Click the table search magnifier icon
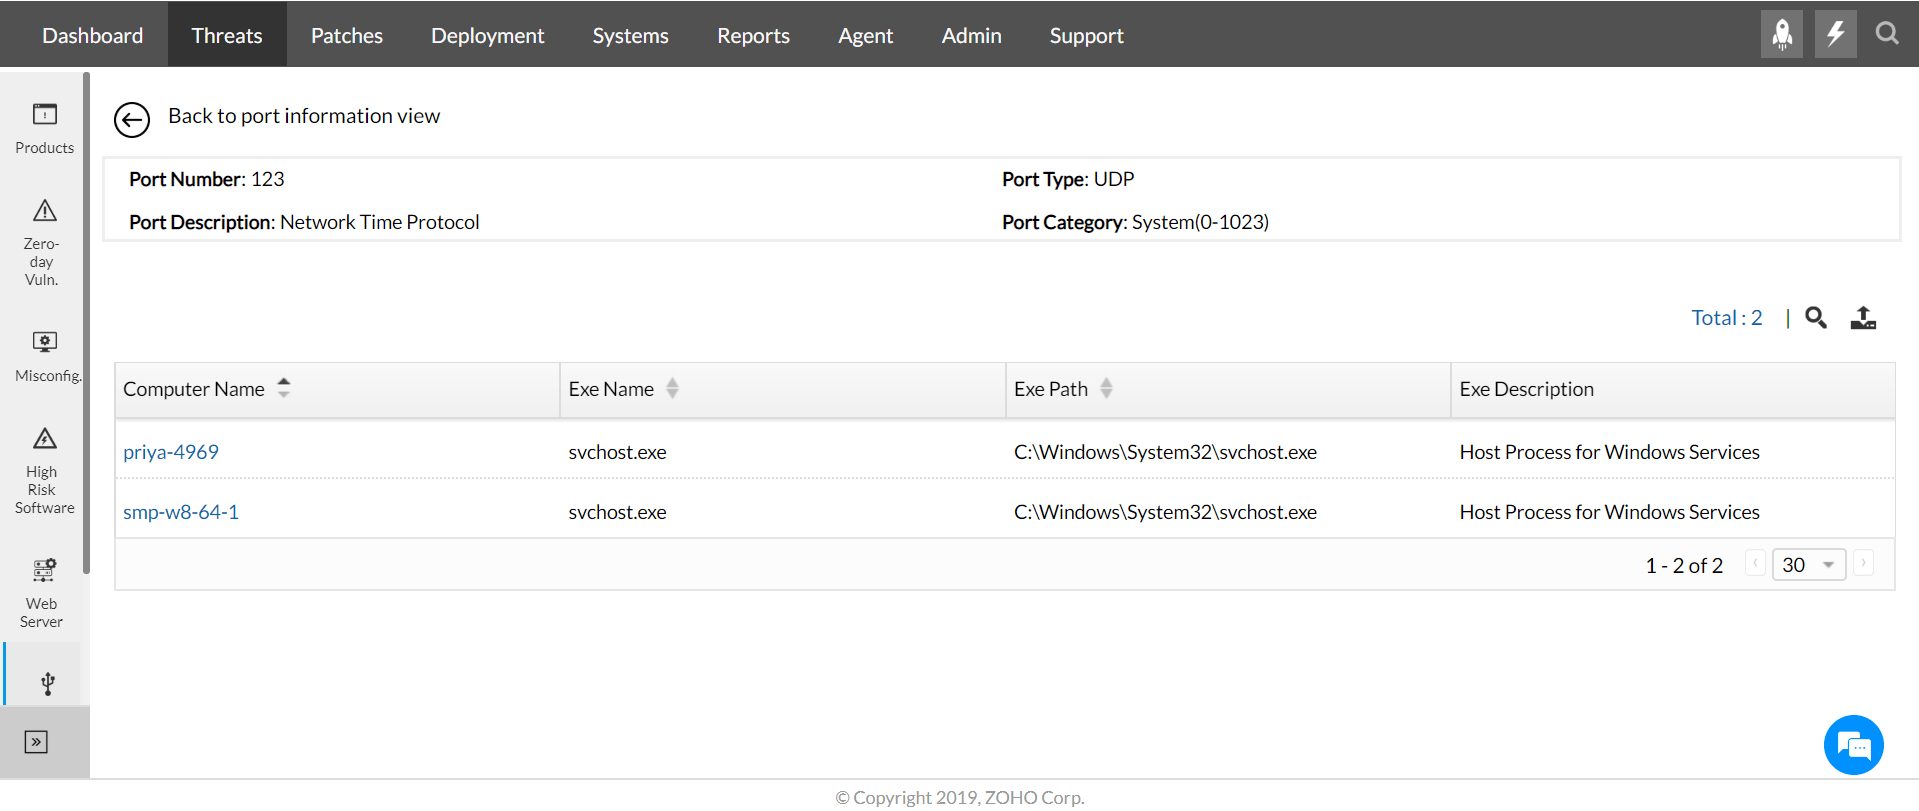The width and height of the screenshot is (1919, 811). 1816,318
